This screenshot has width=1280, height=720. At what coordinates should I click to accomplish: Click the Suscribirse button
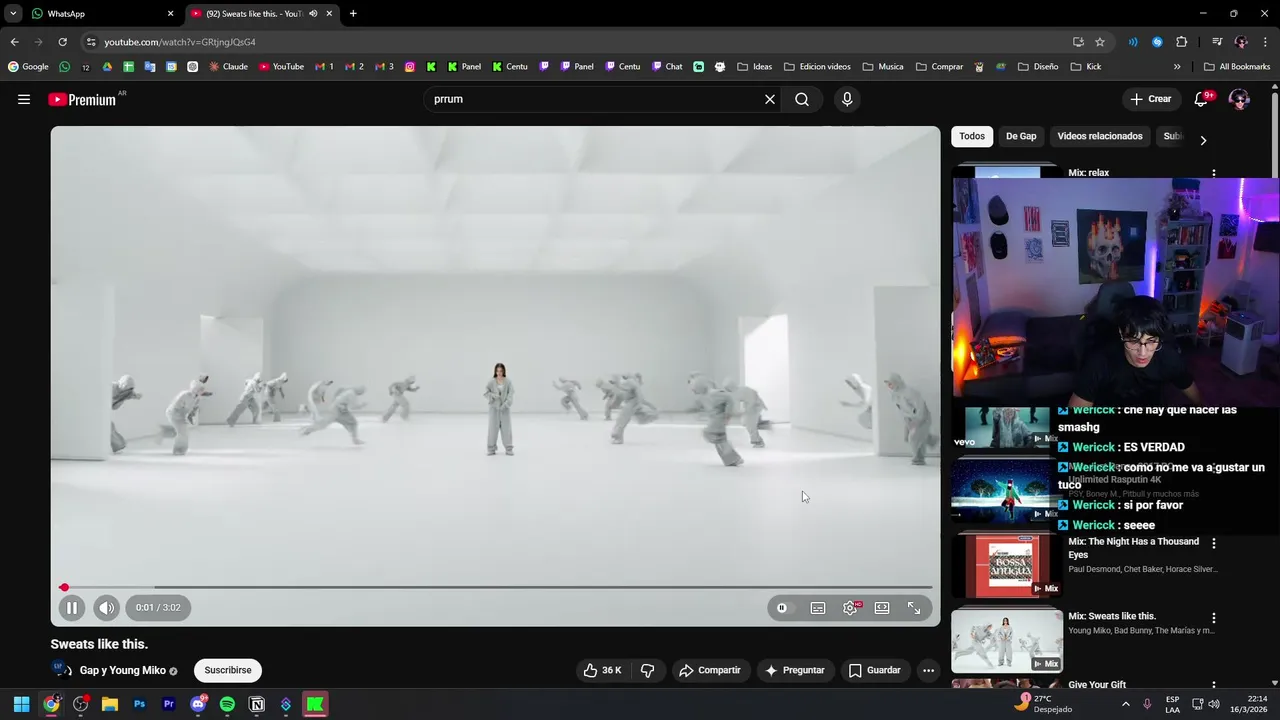pyautogui.click(x=228, y=670)
